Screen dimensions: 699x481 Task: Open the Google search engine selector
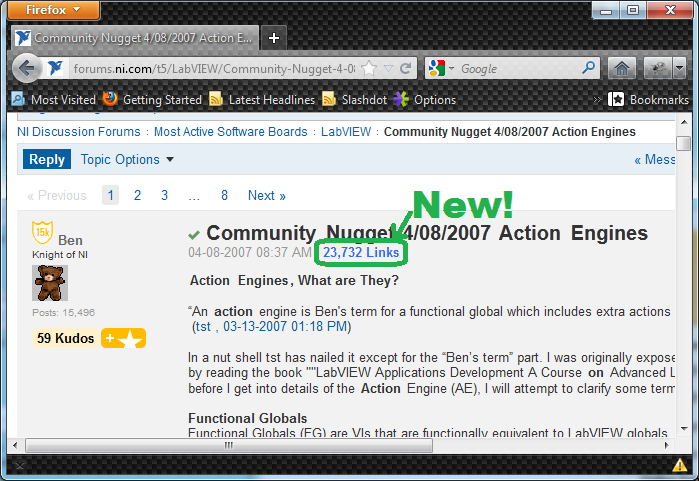tap(441, 69)
